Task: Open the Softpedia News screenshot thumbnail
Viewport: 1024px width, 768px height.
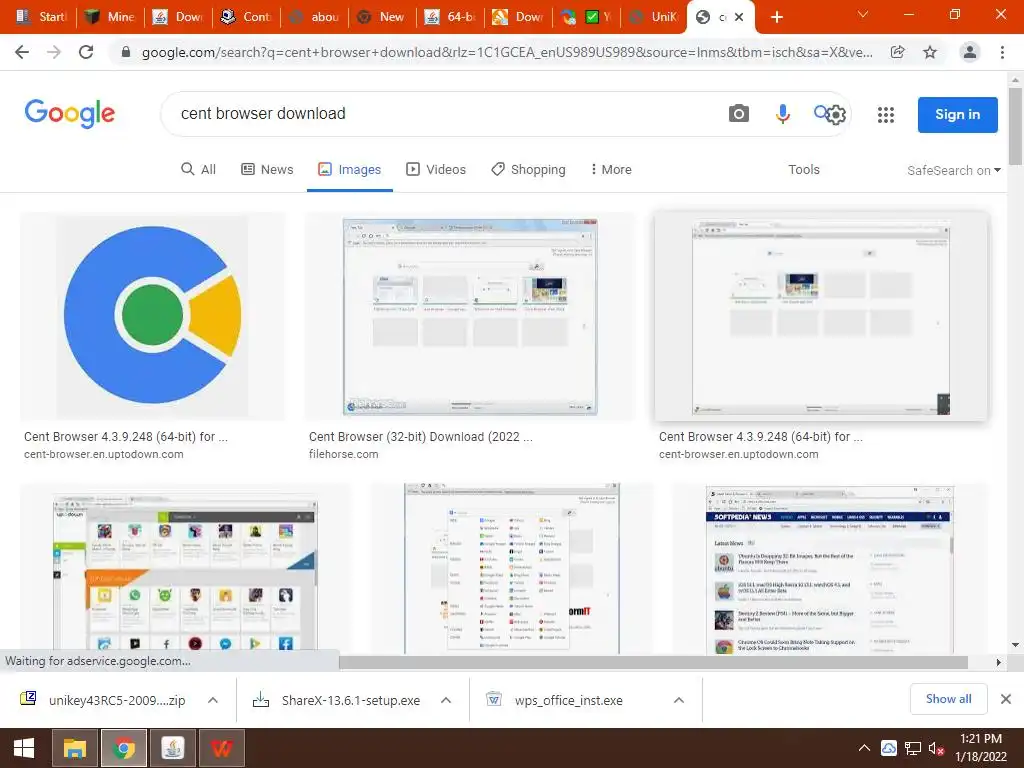Action: pos(829,569)
